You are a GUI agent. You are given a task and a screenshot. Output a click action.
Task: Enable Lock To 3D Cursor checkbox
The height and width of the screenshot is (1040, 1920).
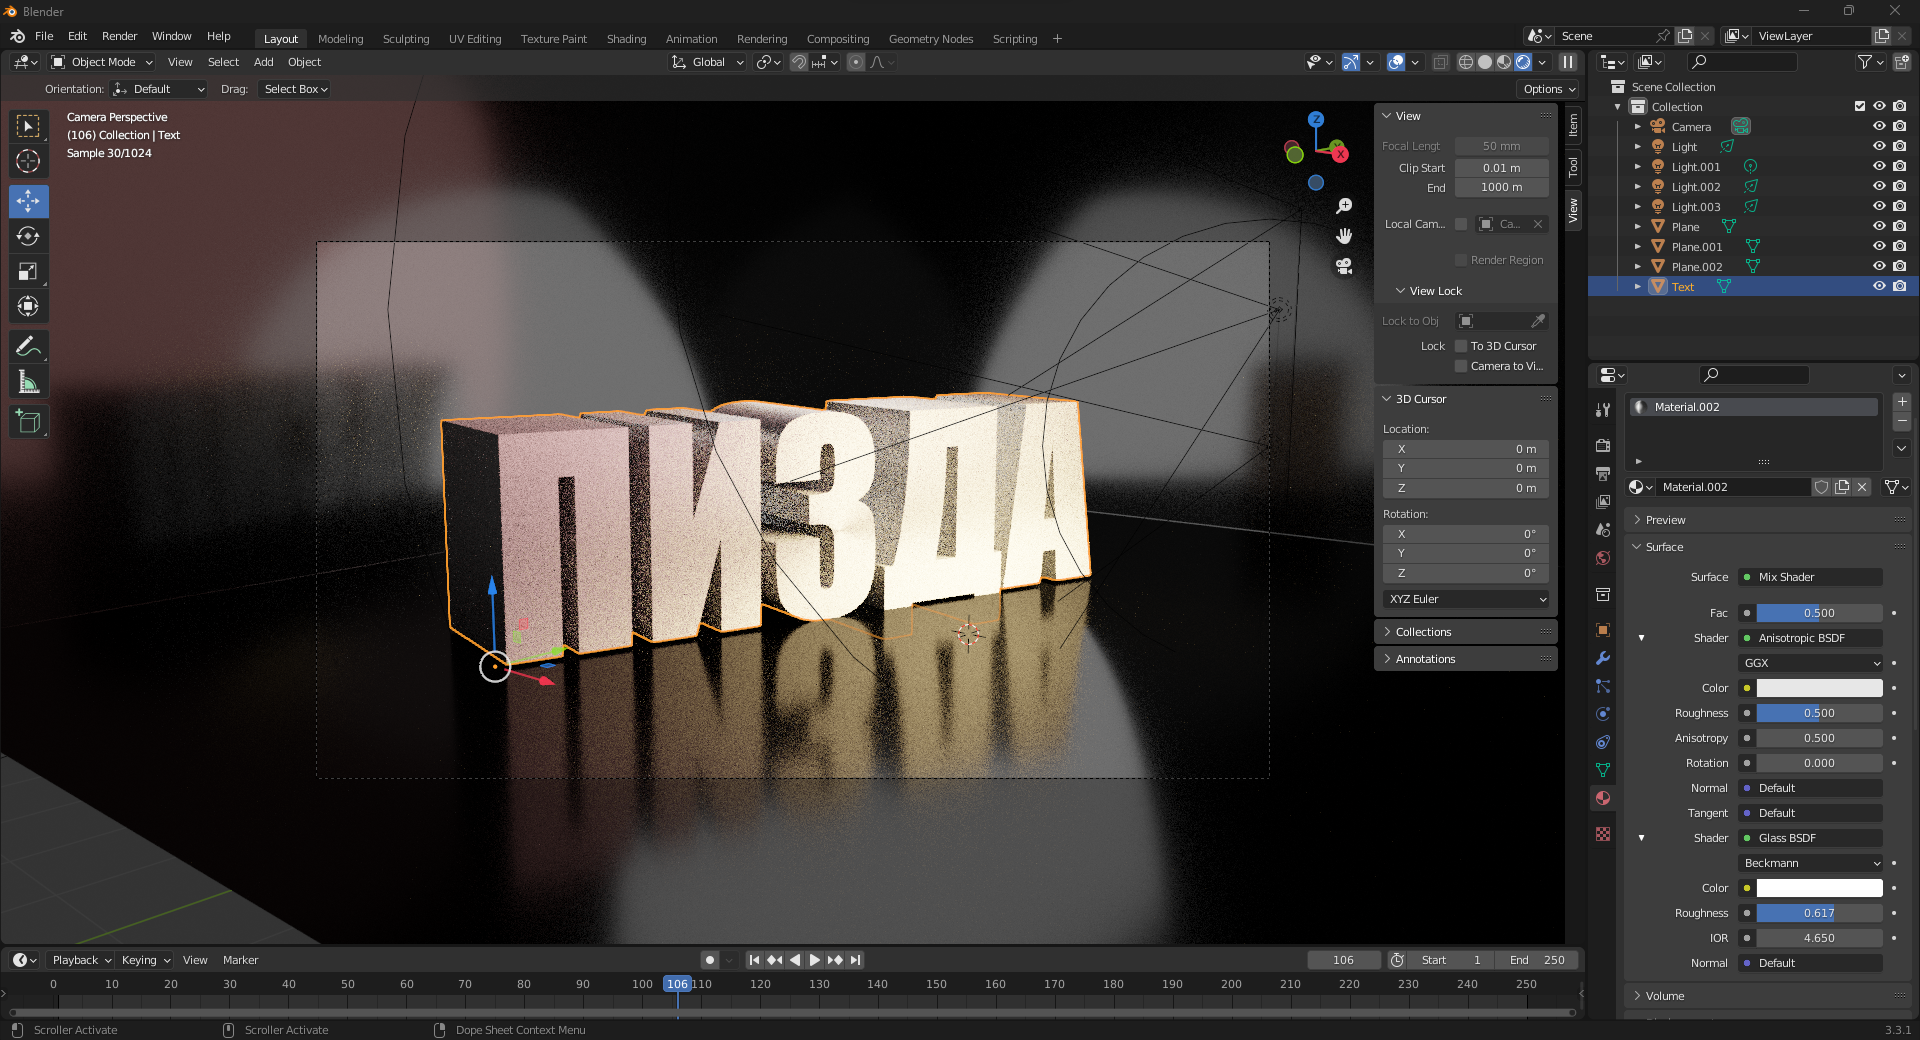(1461, 346)
